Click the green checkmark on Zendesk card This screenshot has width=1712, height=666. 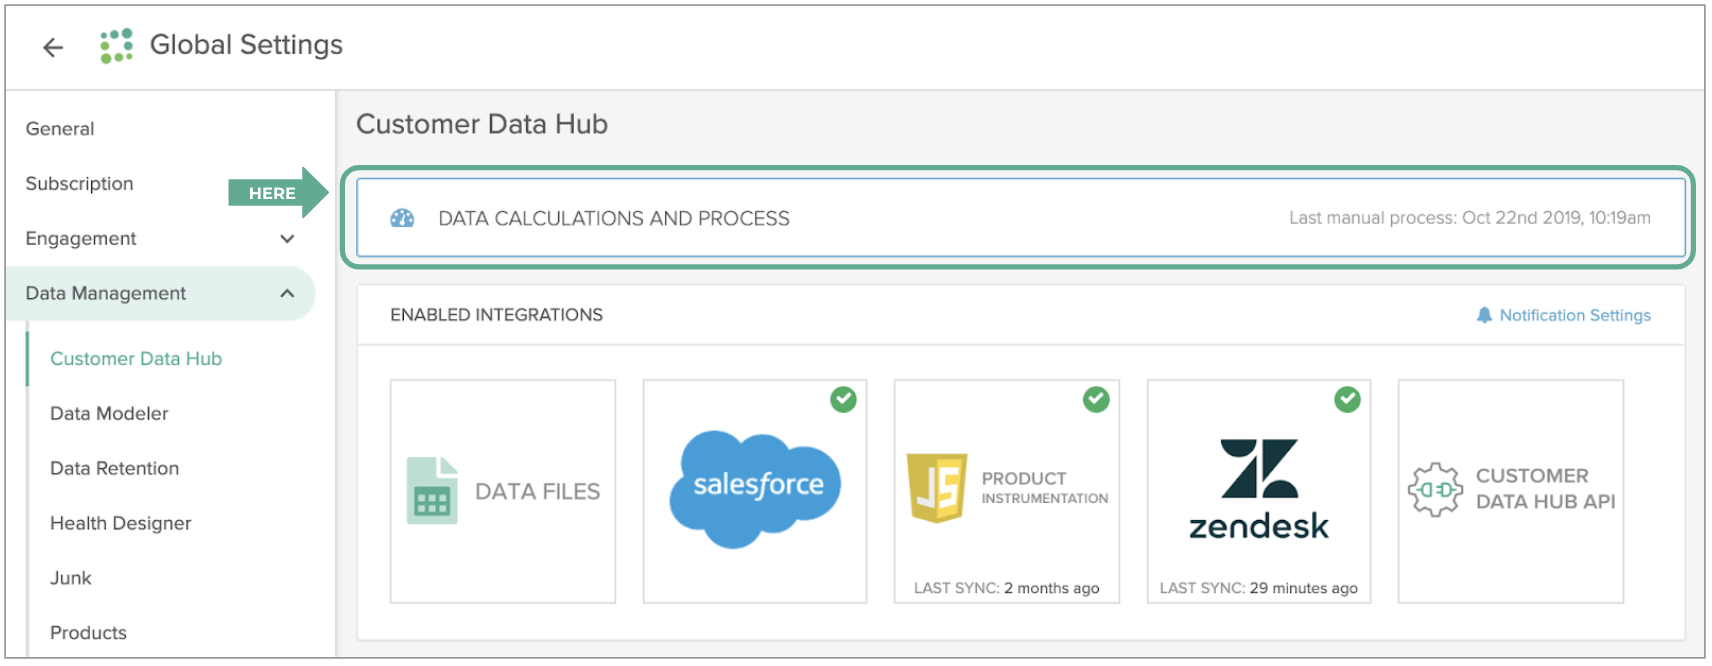(x=1347, y=399)
